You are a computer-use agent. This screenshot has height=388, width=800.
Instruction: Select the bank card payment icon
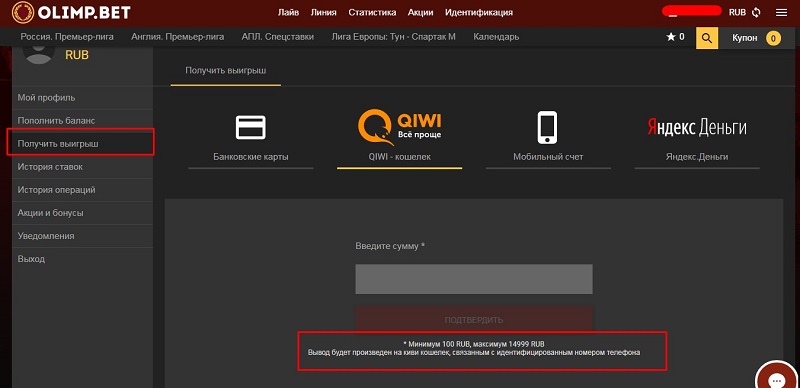pyautogui.click(x=251, y=127)
